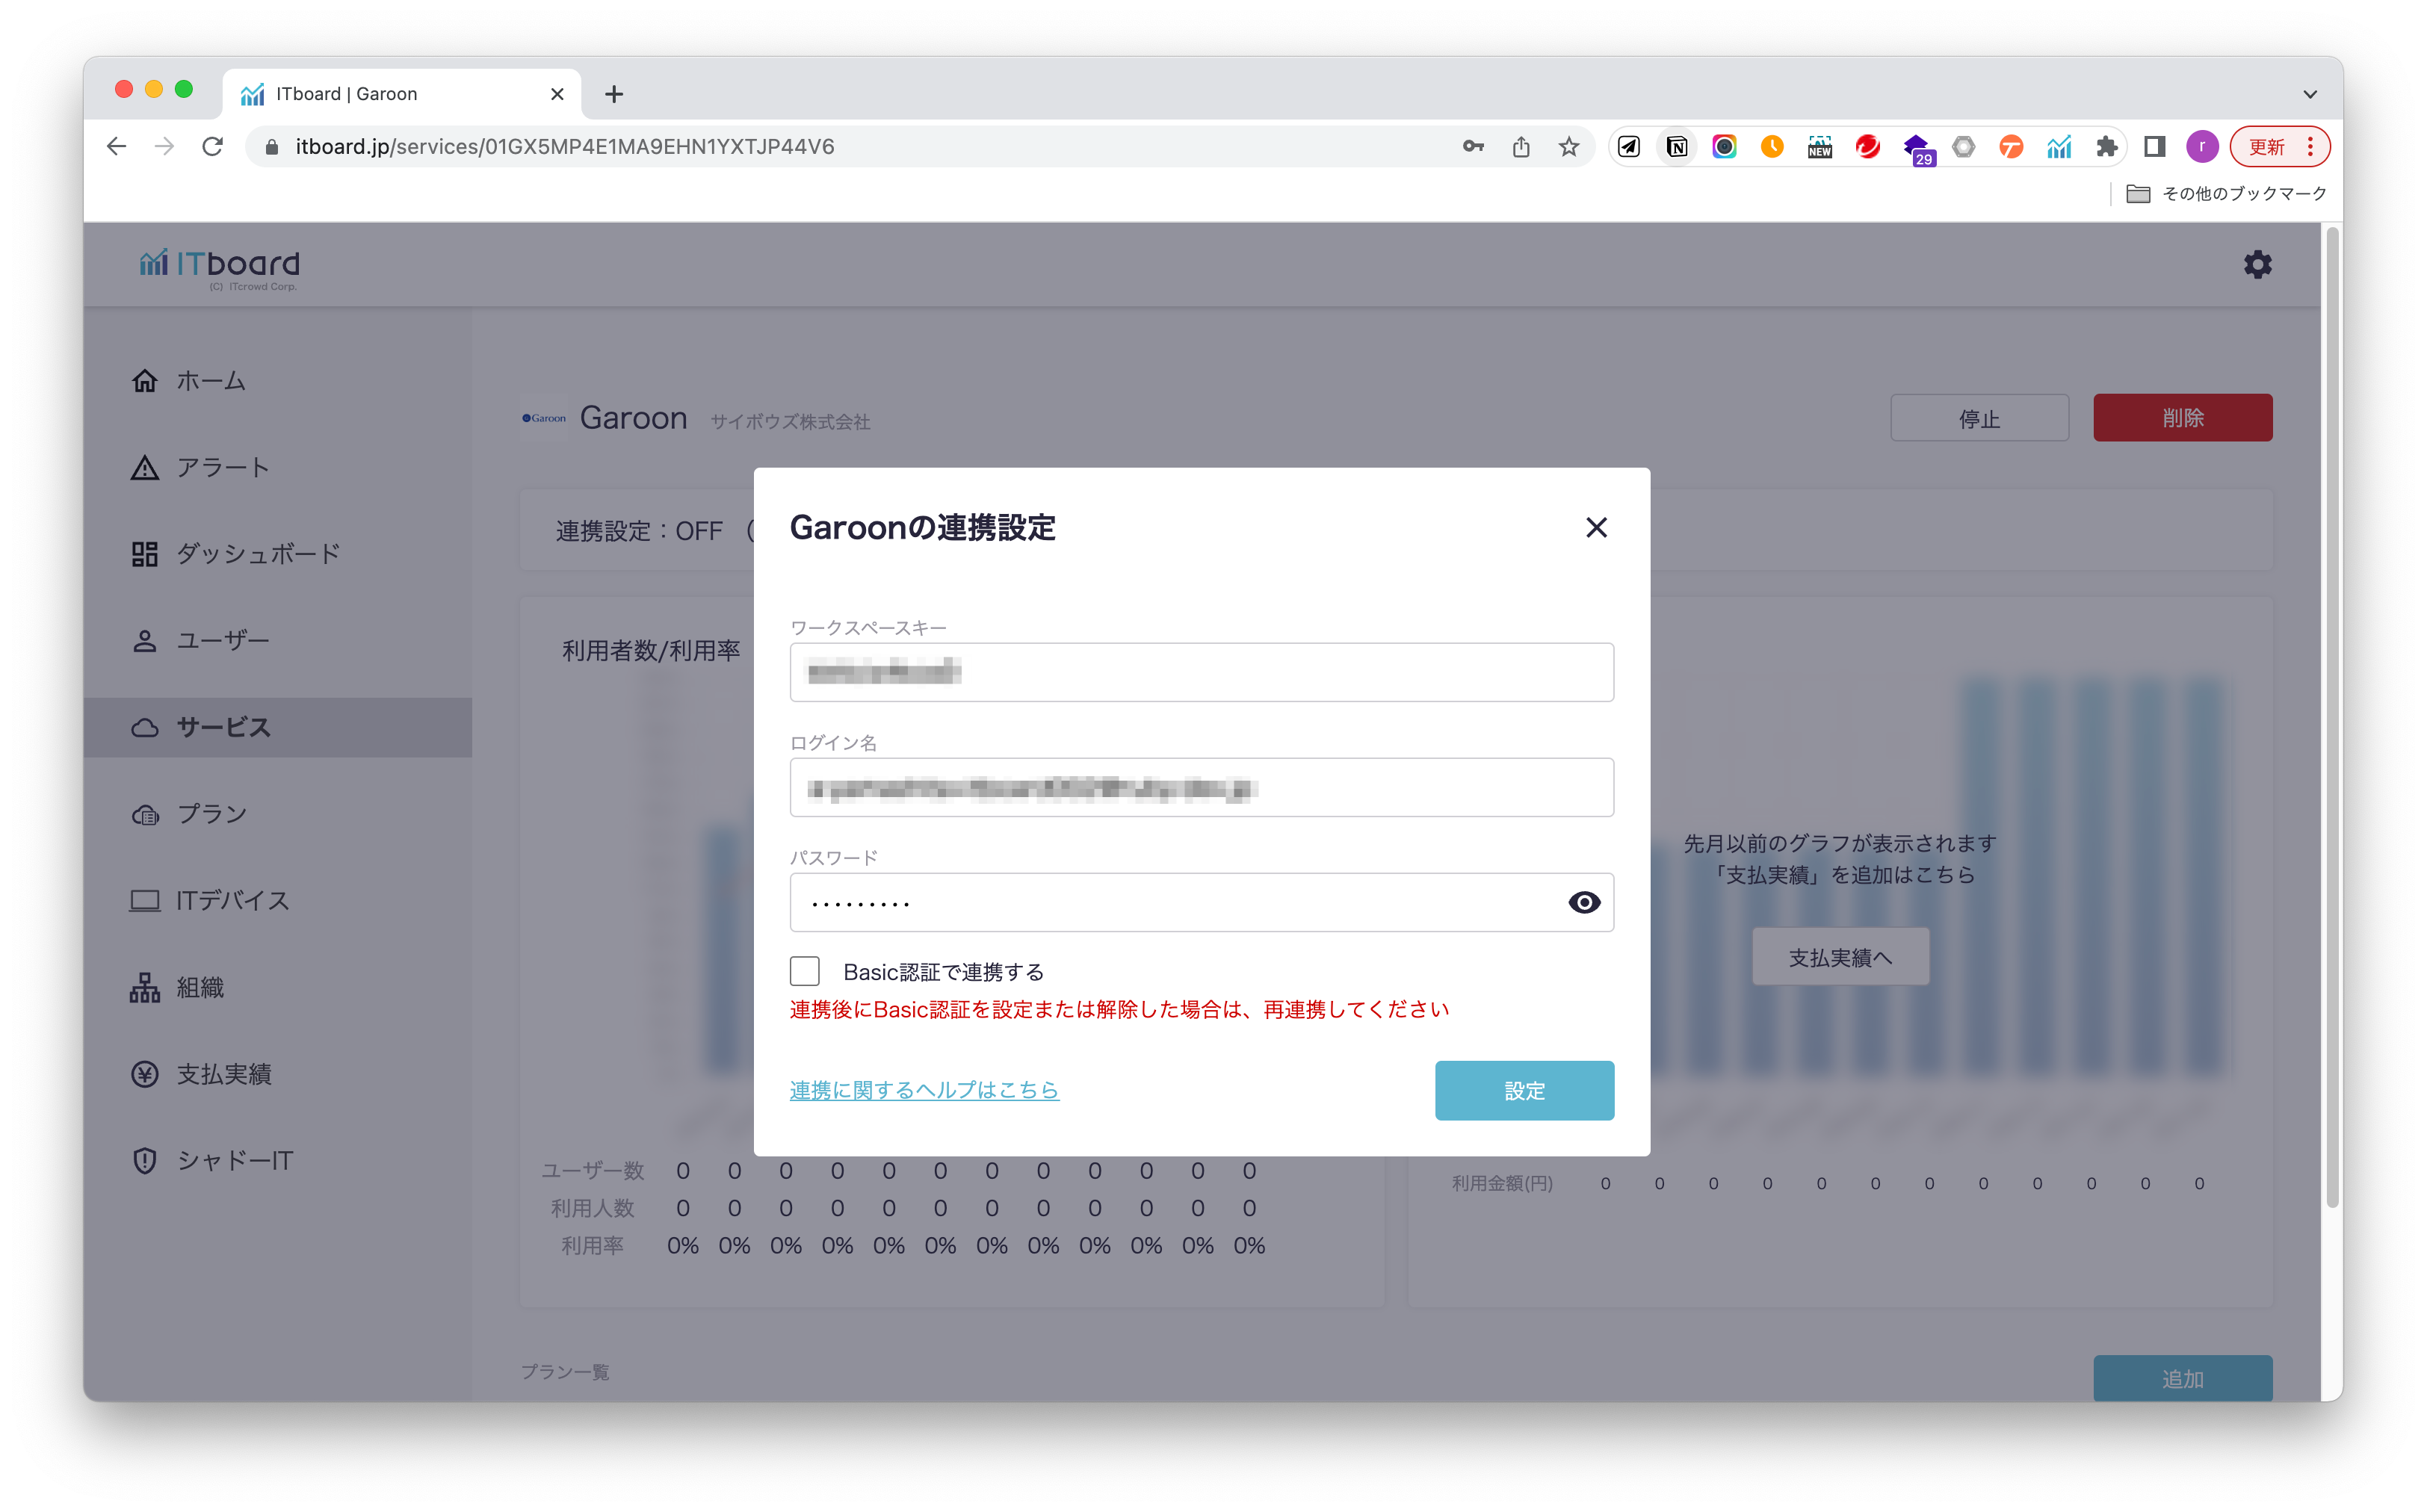Click the share icon in address bar
This screenshot has height=1512, width=2427.
pyautogui.click(x=1521, y=147)
